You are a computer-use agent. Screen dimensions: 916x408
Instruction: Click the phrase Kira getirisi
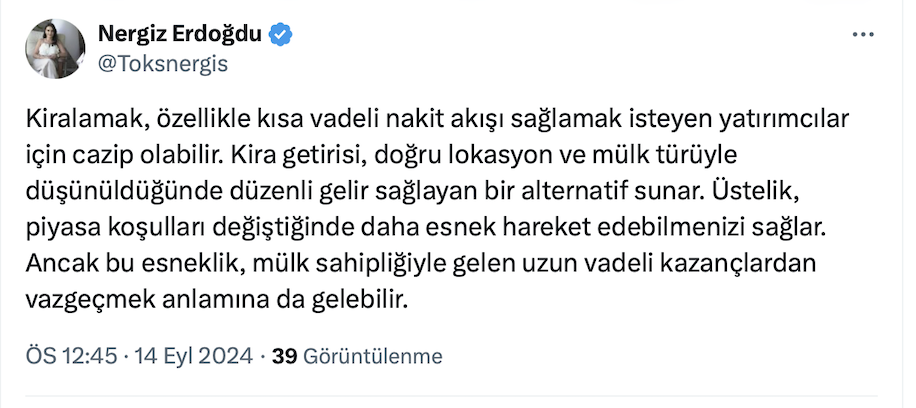[287, 157]
